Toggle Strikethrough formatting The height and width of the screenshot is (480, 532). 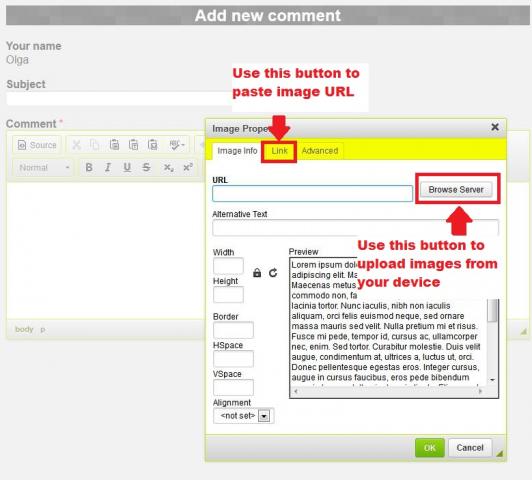click(x=146, y=168)
